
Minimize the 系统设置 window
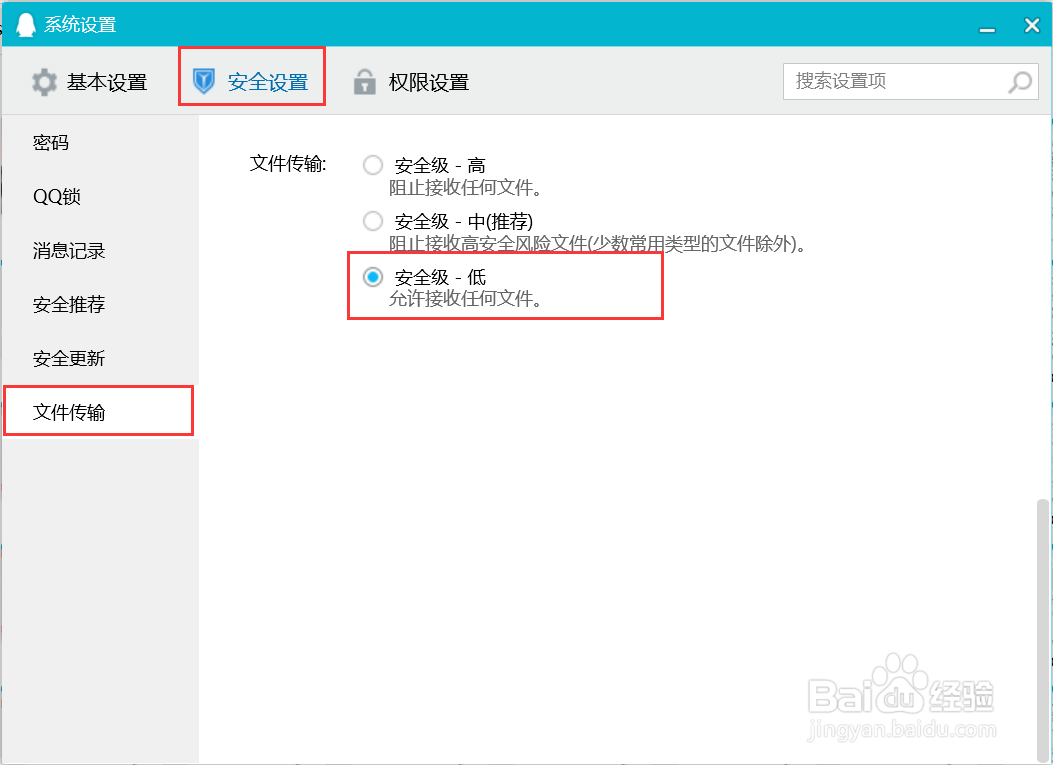(x=987, y=28)
